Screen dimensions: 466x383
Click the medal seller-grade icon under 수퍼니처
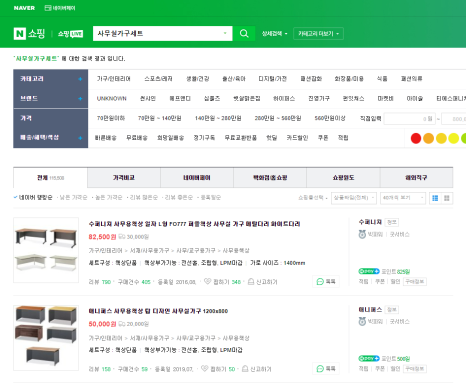click(362, 234)
